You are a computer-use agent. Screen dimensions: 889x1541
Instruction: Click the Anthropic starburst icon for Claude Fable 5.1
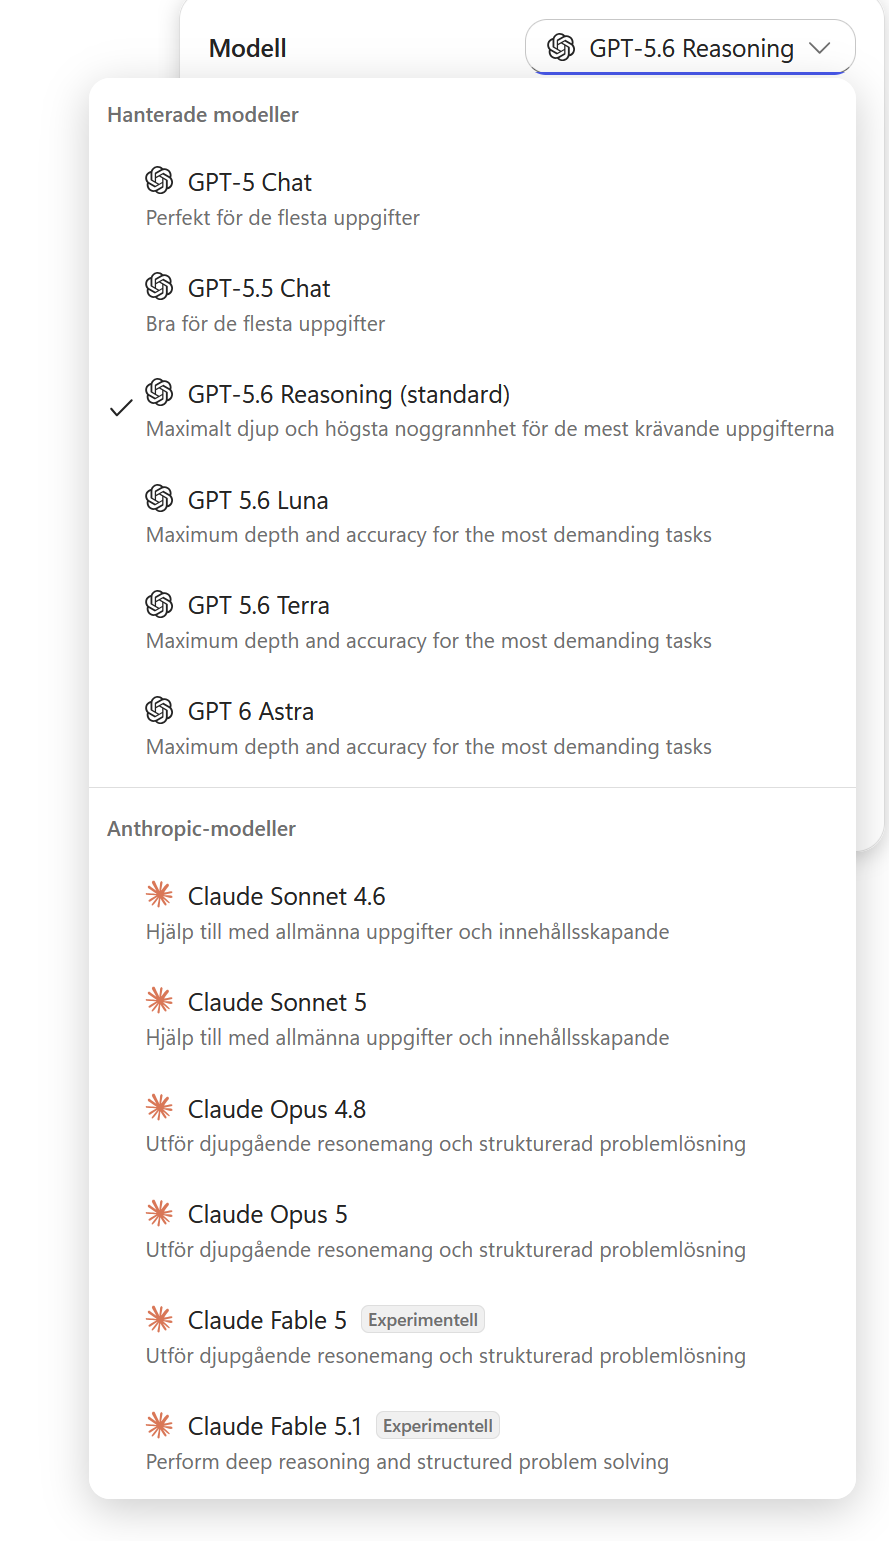[x=159, y=1424]
